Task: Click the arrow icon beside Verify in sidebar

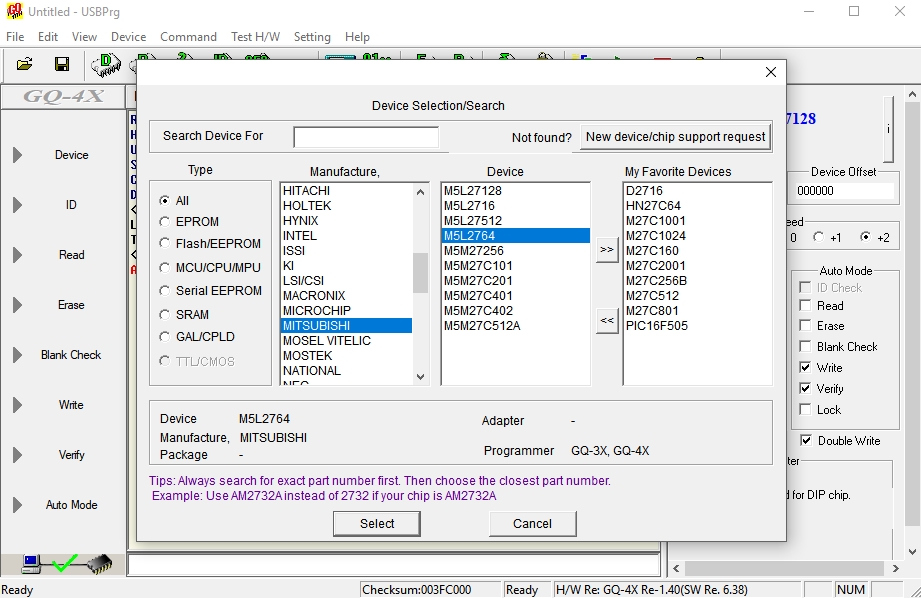Action: pyautogui.click(x=18, y=455)
